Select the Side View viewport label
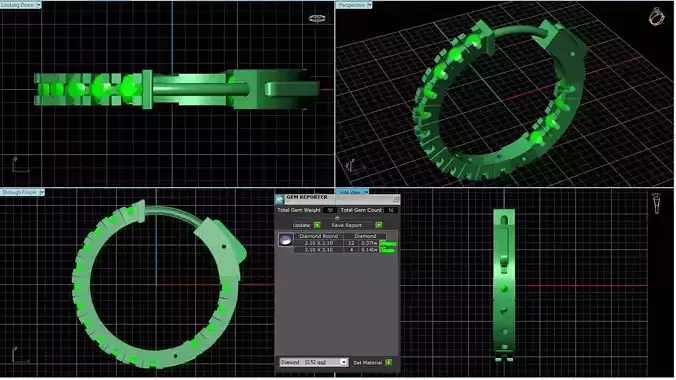This screenshot has width=676, height=380. [350, 192]
